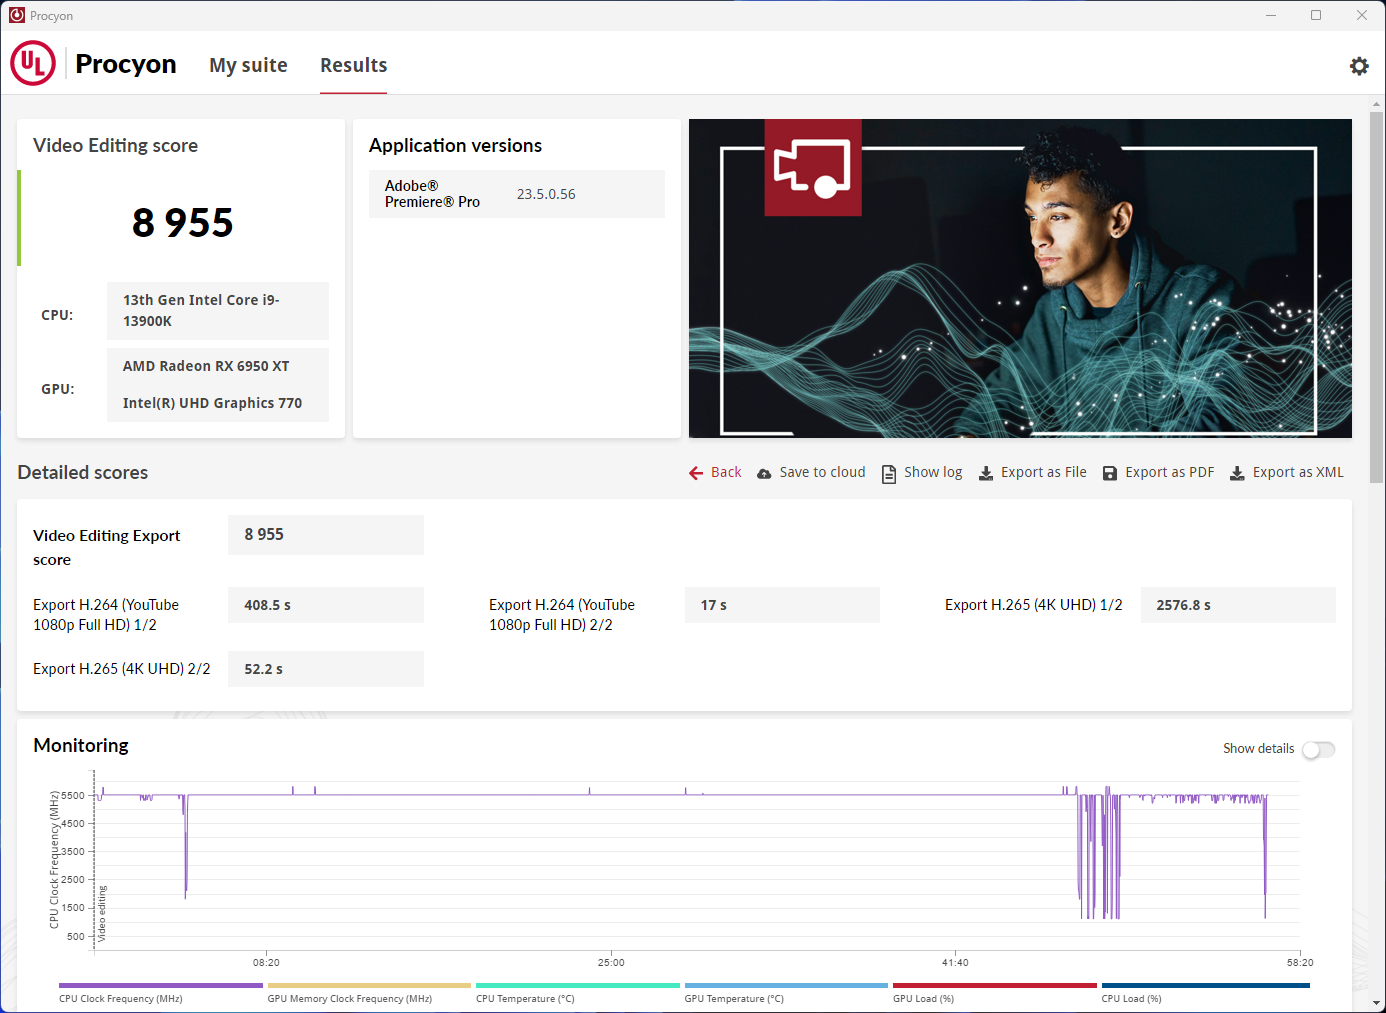Click the red Back arrow icon

point(696,473)
